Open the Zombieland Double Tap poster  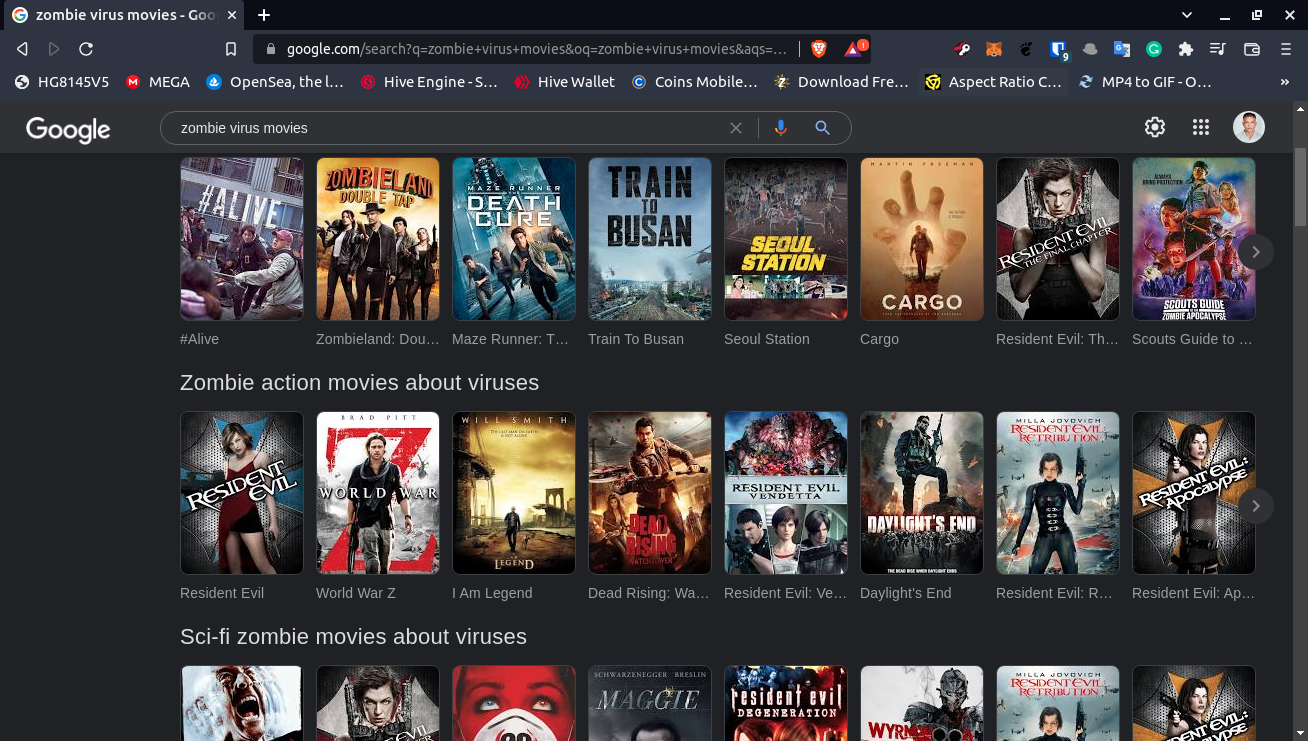coord(378,239)
